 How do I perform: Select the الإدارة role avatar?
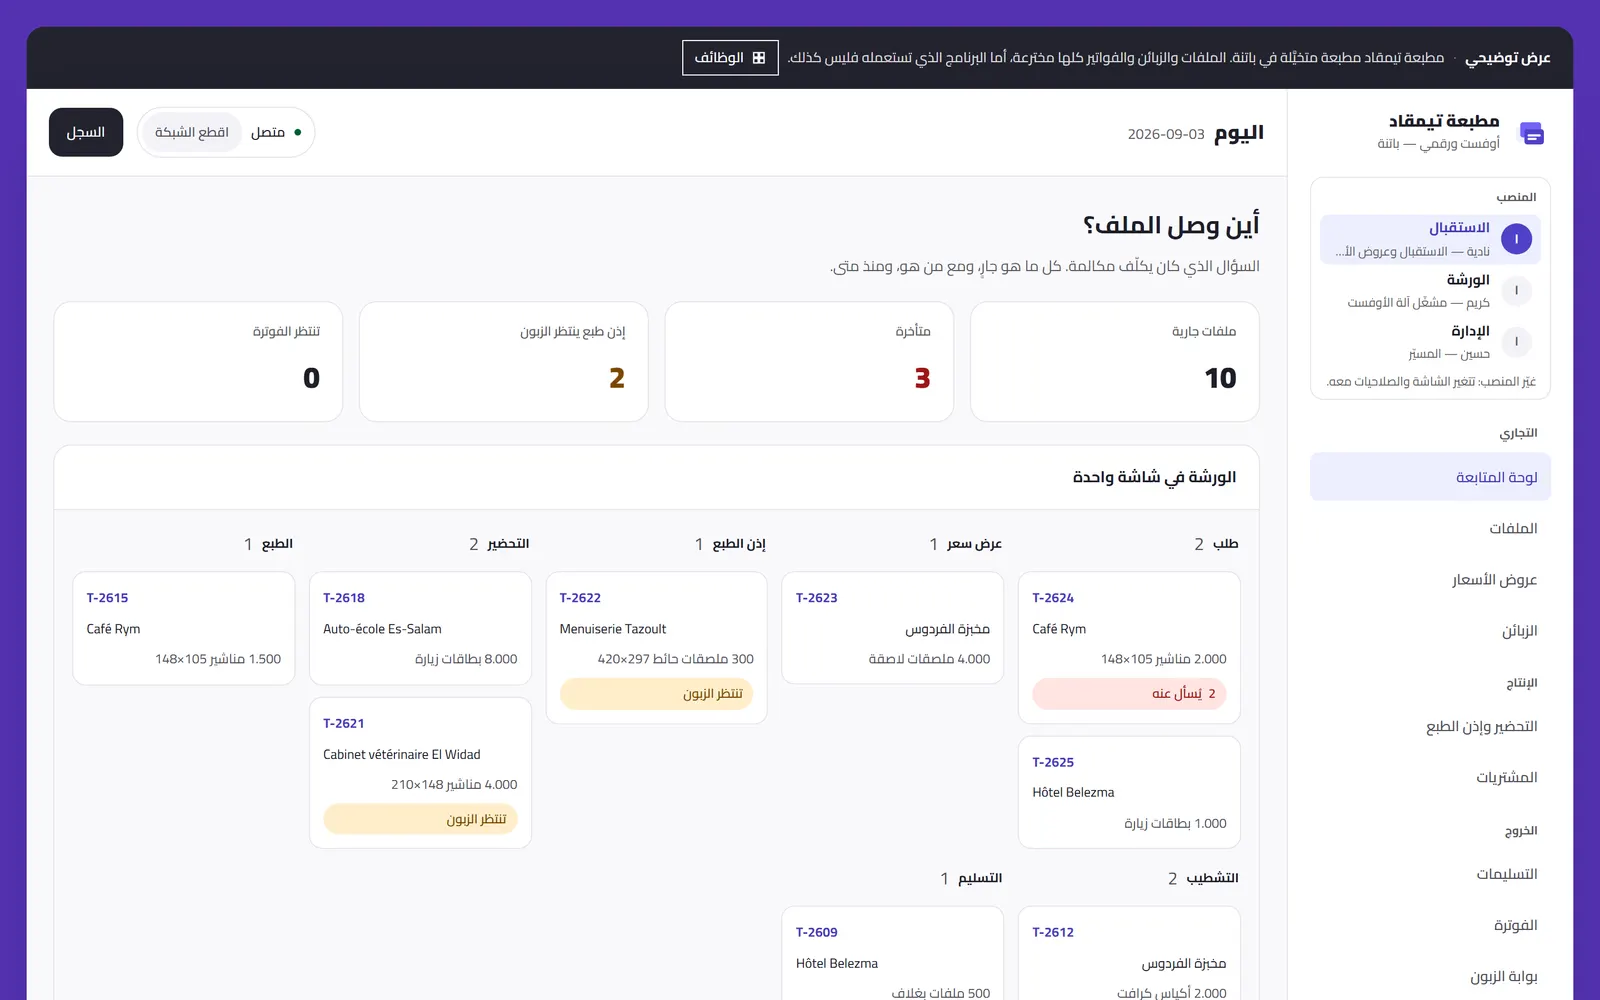[x=1516, y=342]
